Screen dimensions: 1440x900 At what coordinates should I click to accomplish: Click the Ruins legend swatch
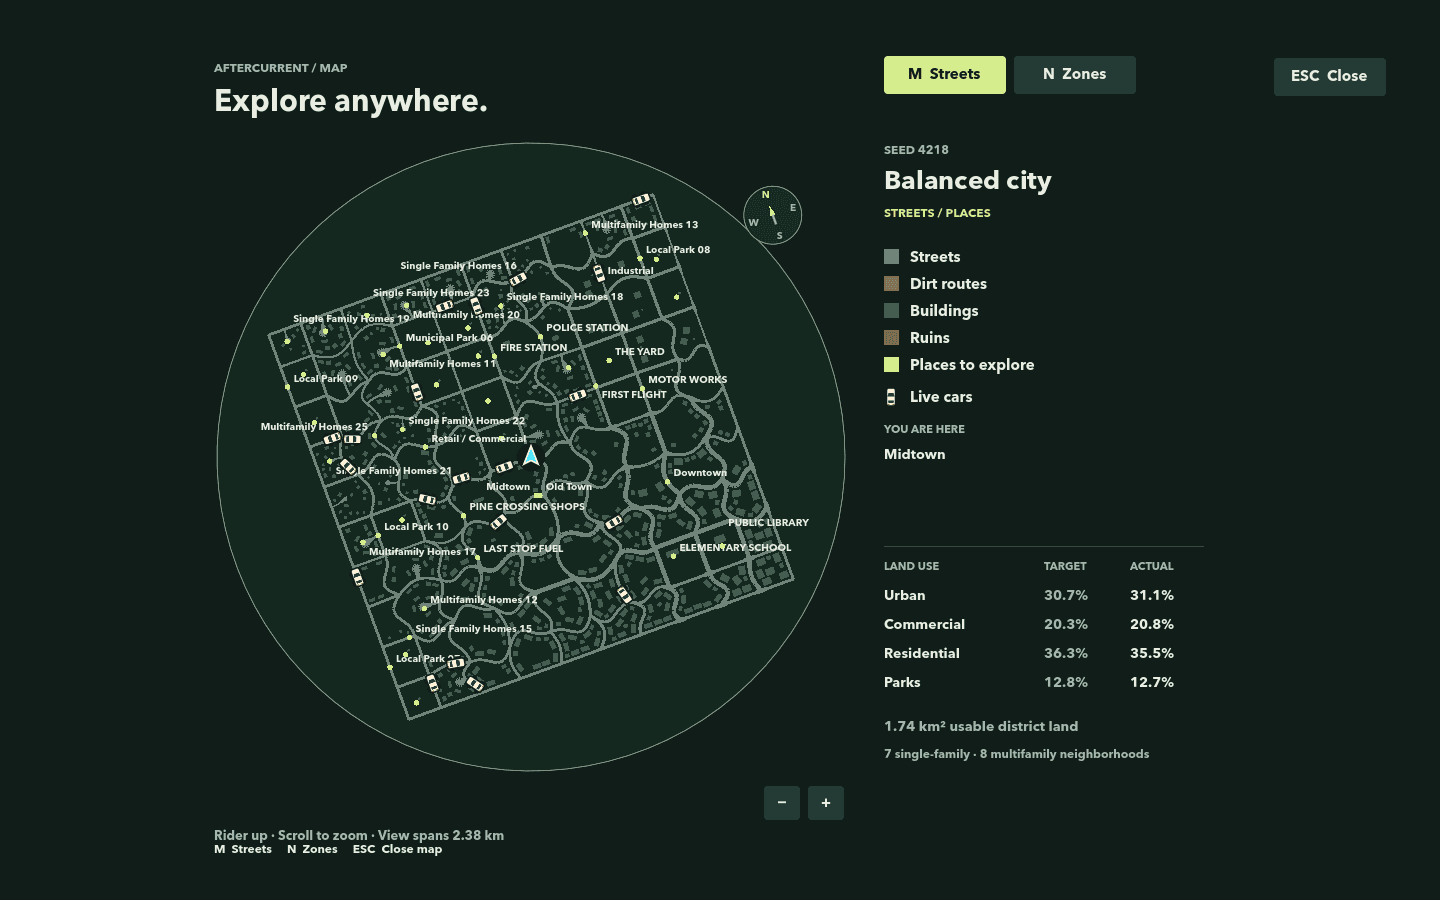891,338
